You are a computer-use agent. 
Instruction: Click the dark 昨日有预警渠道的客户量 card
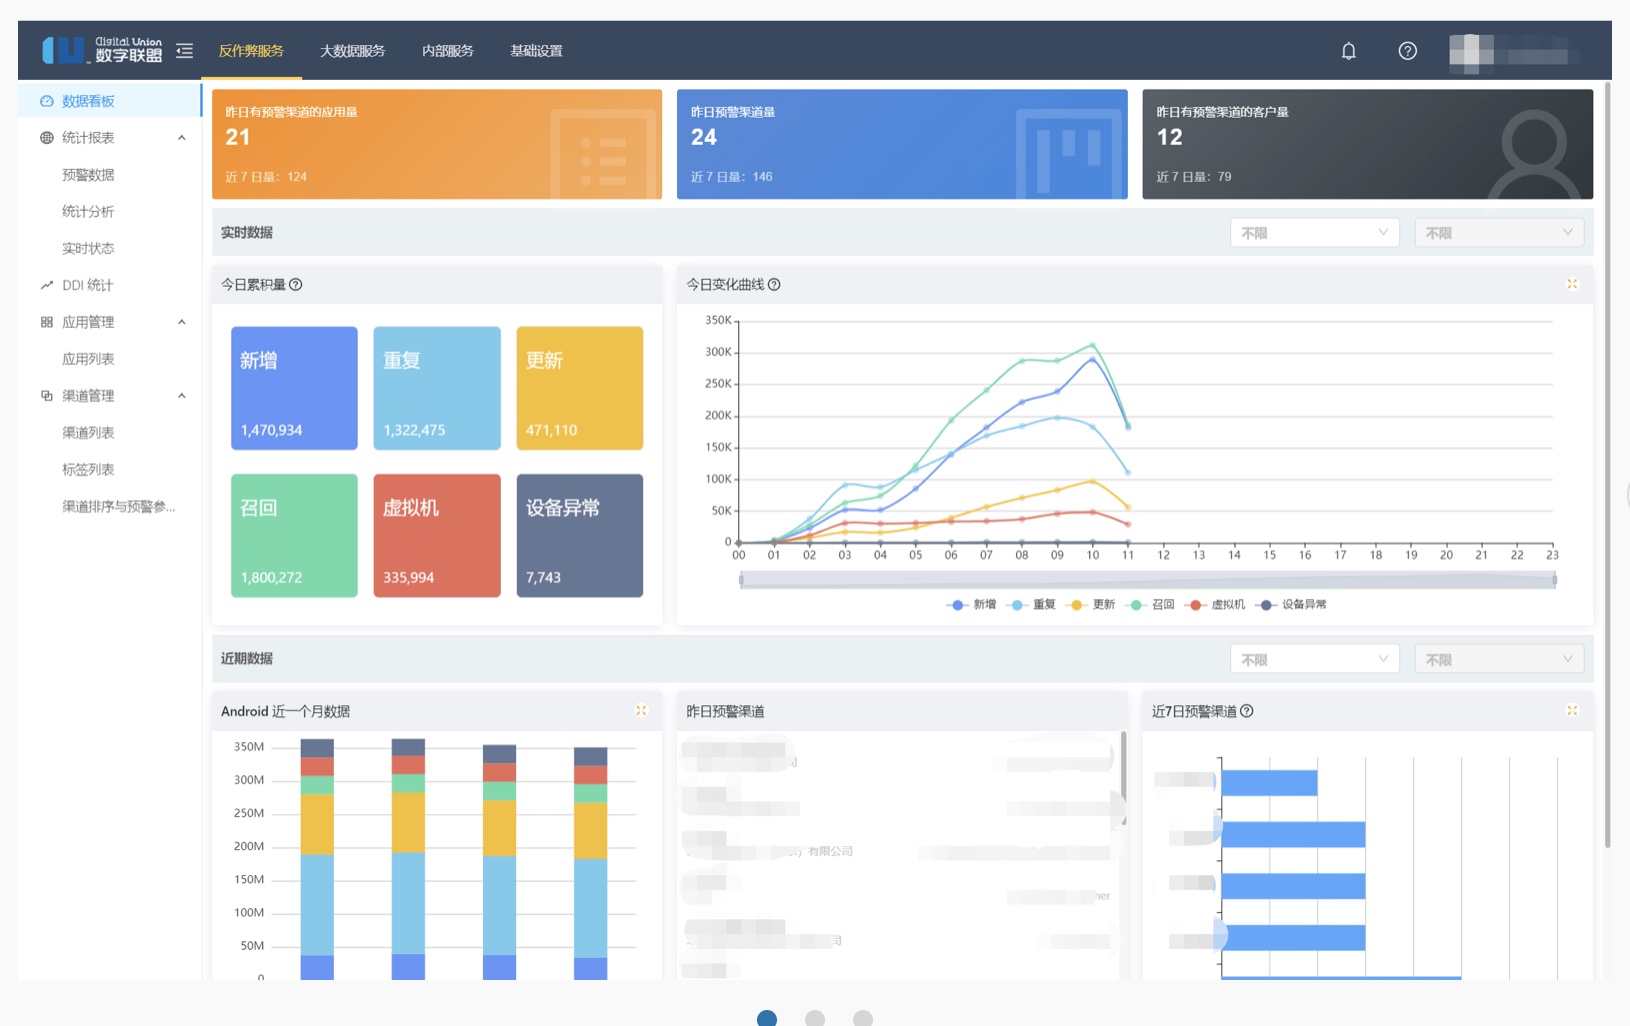pyautogui.click(x=1368, y=144)
